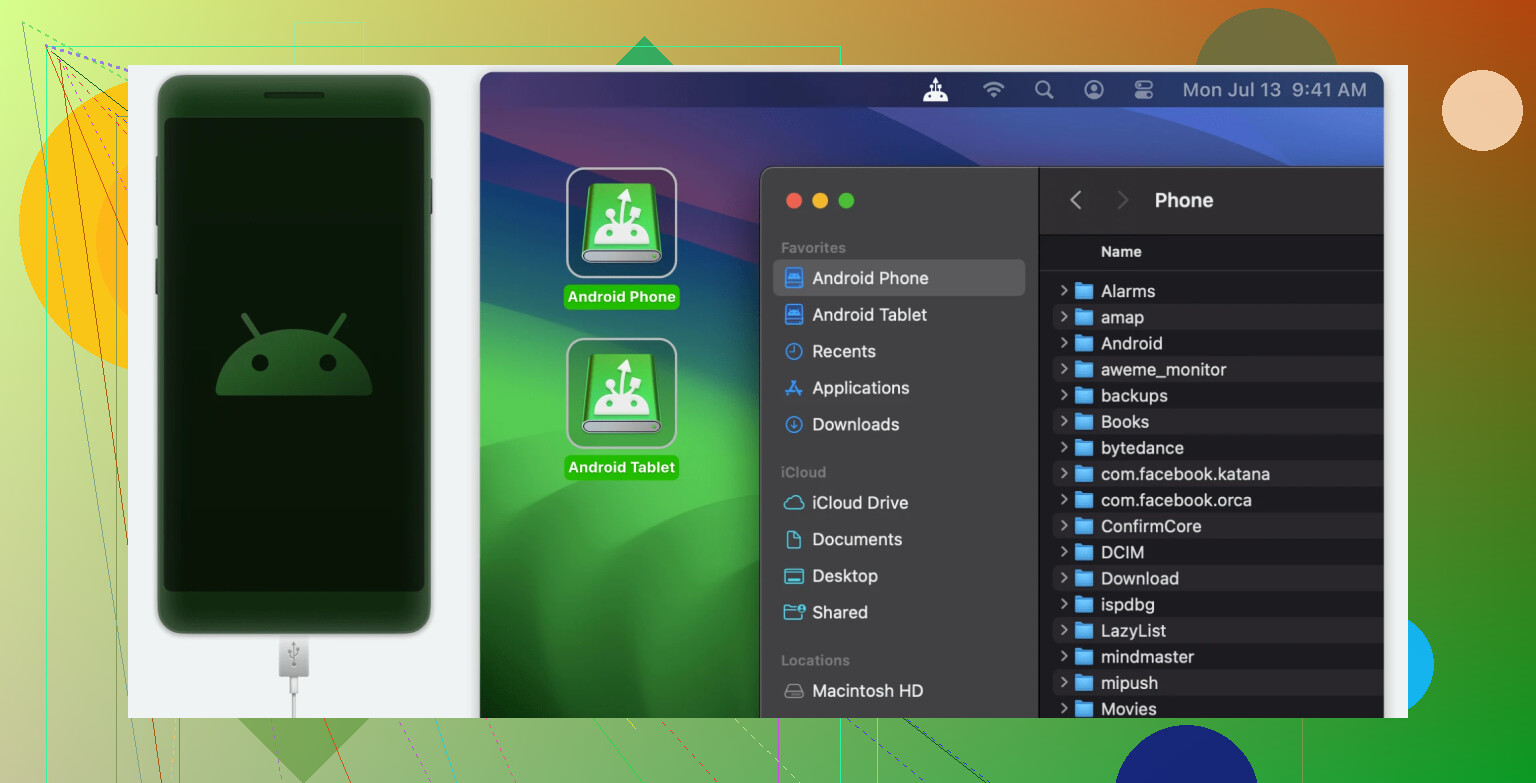Viewport: 1536px width, 783px height.
Task: Select the com.facebook.orca folder name
Action: tap(1176, 500)
